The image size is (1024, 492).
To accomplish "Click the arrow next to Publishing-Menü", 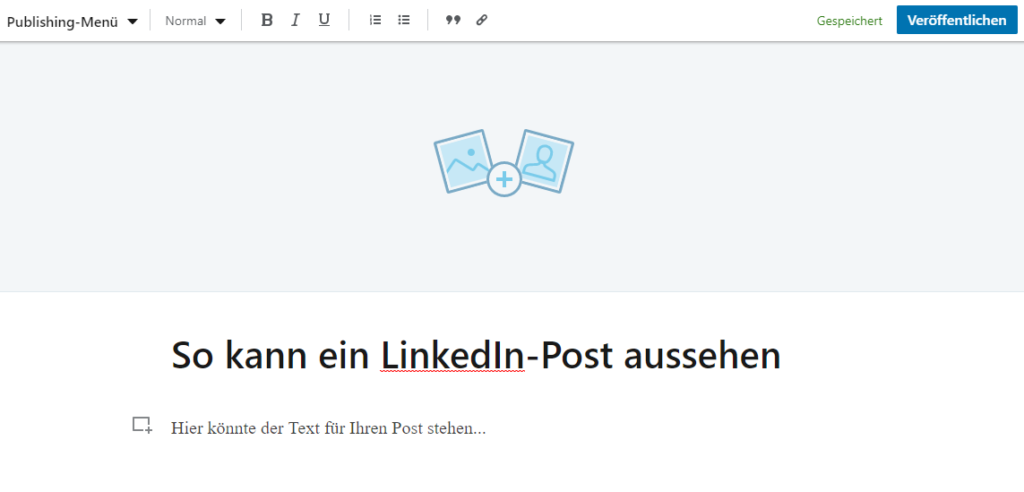I will click(x=133, y=22).
